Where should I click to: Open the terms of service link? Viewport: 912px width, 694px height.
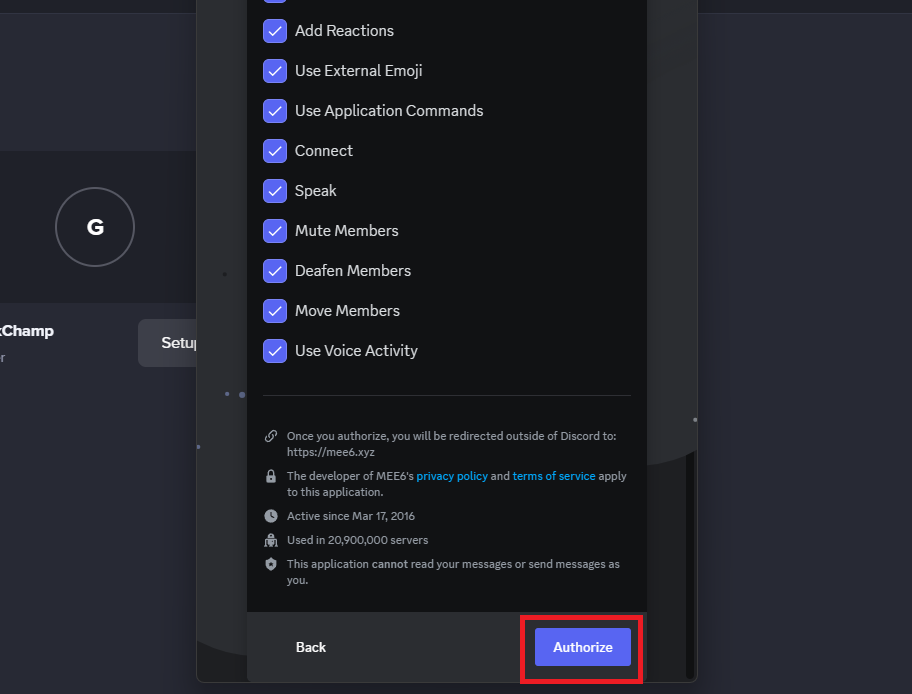[x=553, y=476]
